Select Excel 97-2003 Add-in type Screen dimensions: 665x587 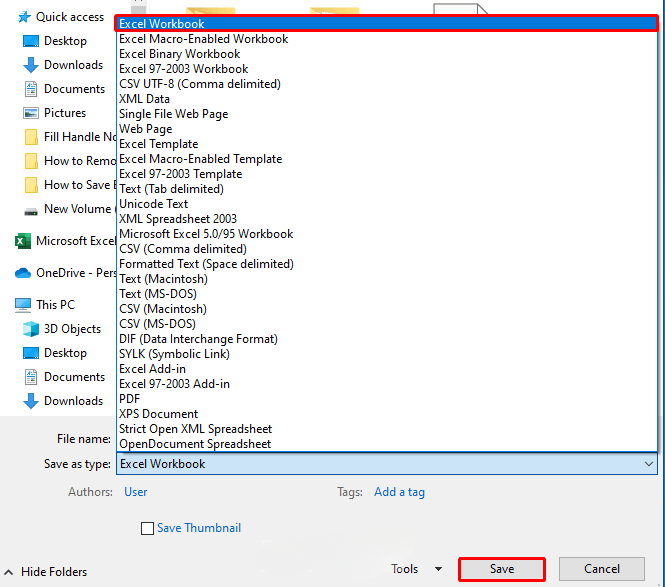386,384
